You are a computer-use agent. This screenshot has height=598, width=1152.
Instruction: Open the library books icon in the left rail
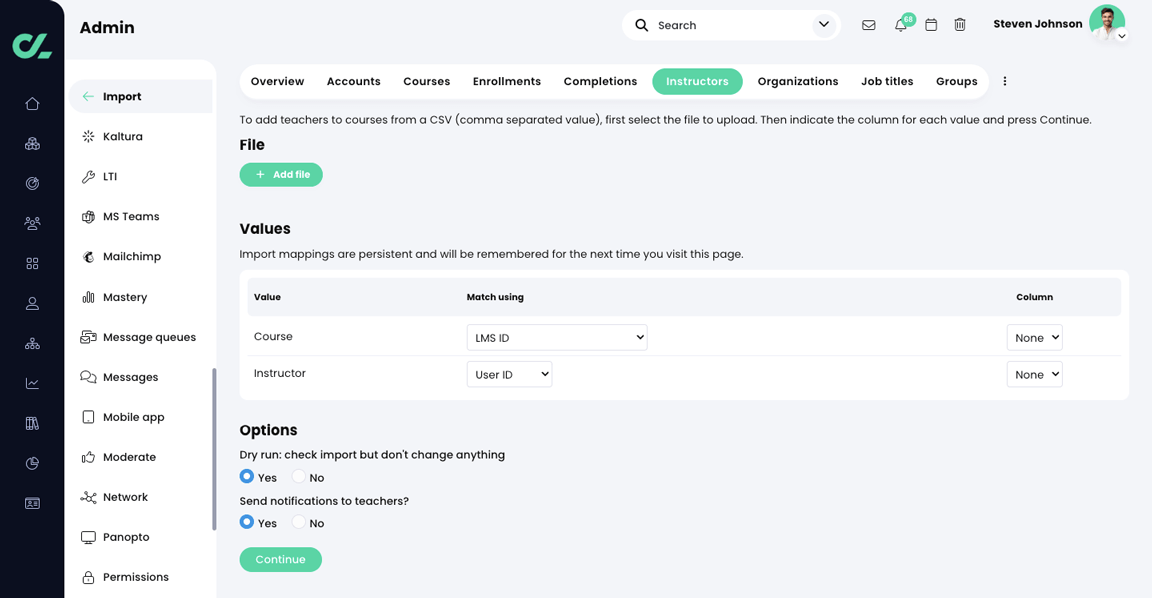(x=32, y=423)
